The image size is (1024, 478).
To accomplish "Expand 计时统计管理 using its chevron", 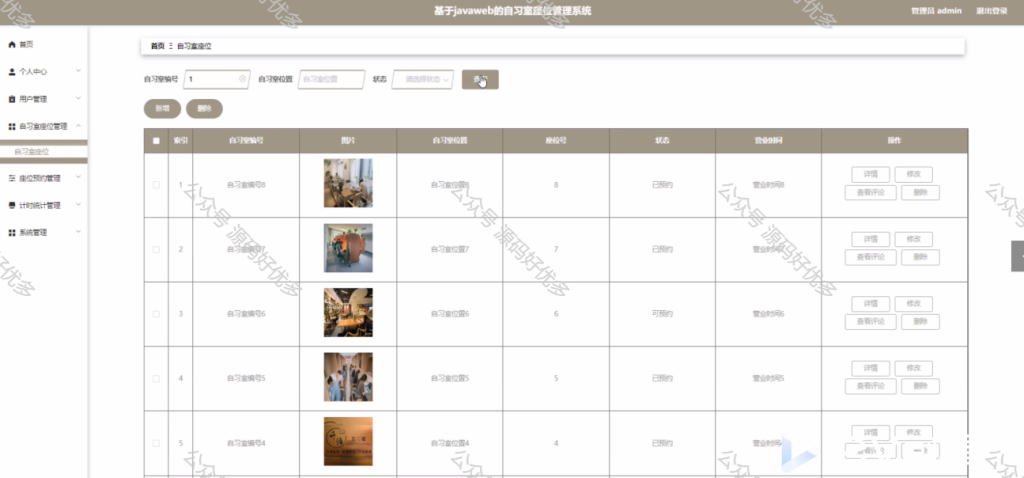I will 78,204.
